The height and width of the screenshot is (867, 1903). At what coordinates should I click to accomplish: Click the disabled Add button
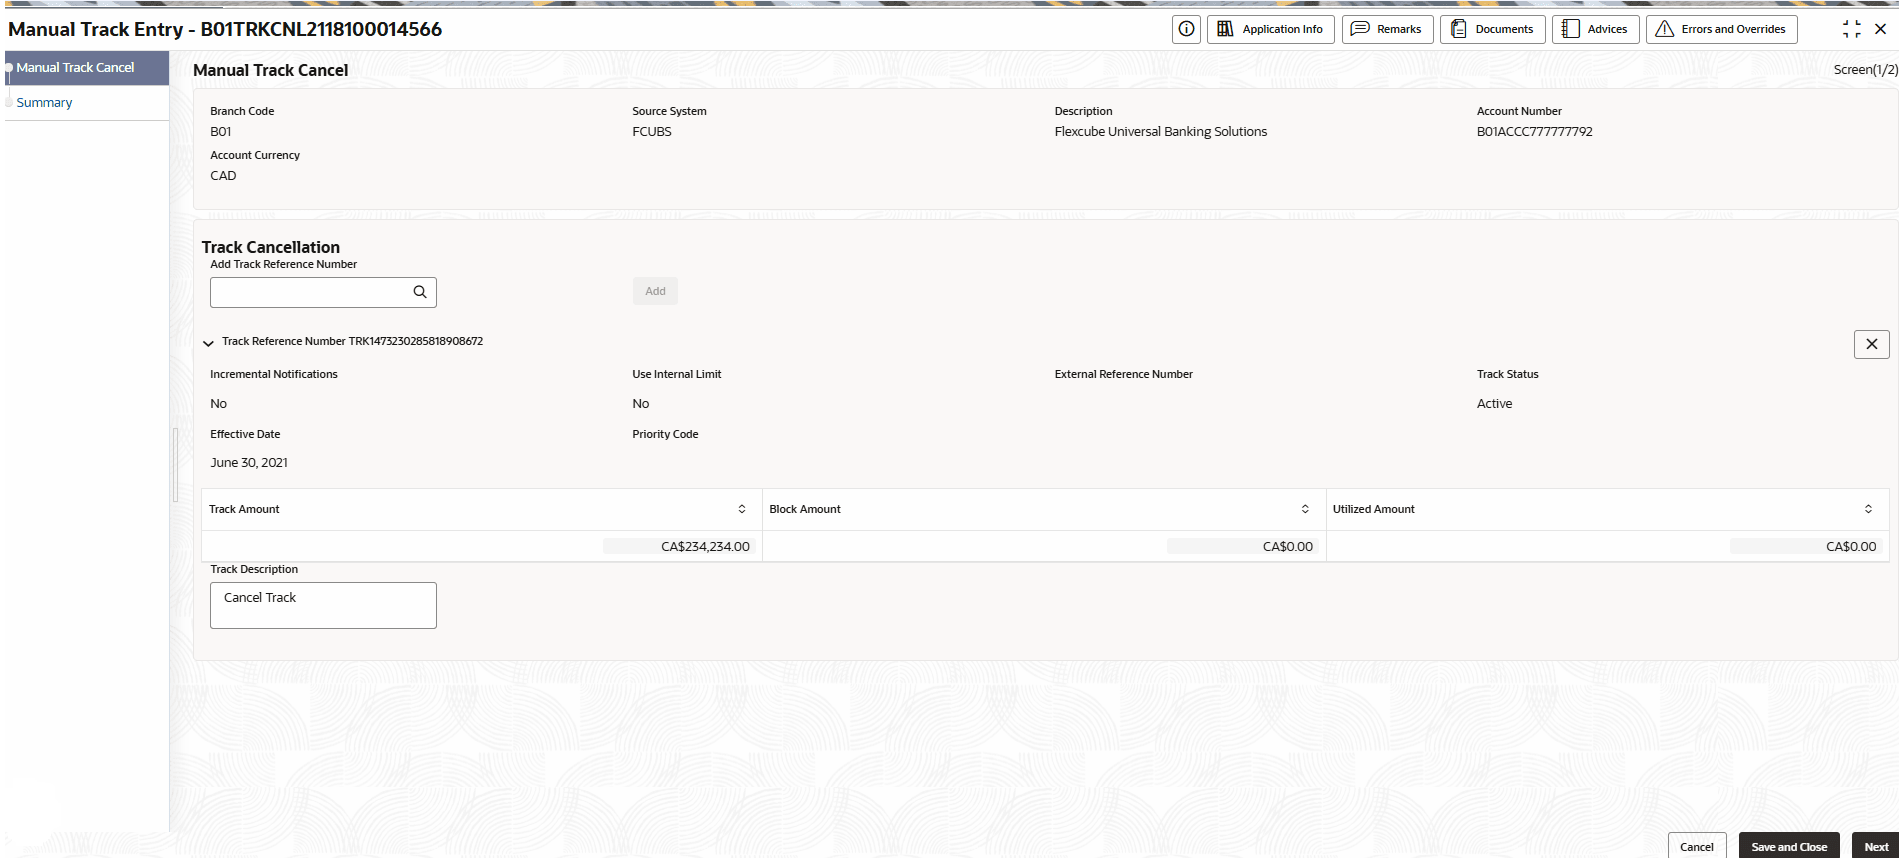click(x=655, y=291)
